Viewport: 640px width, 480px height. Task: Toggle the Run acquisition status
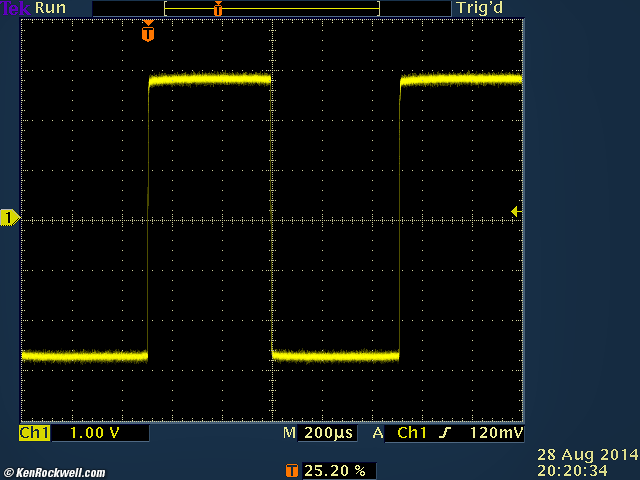pos(50,8)
